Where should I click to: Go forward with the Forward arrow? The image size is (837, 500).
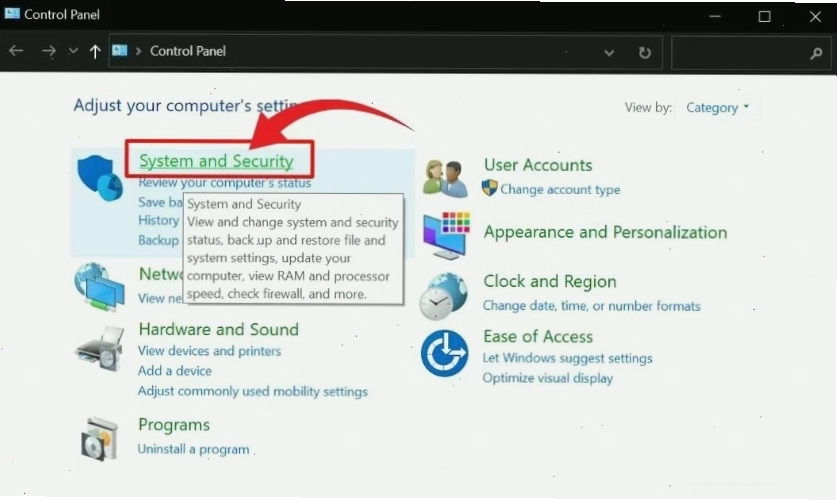pos(49,51)
